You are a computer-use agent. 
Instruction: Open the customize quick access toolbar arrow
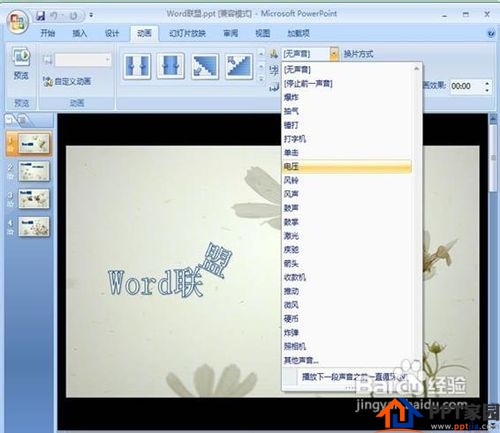[x=91, y=15]
